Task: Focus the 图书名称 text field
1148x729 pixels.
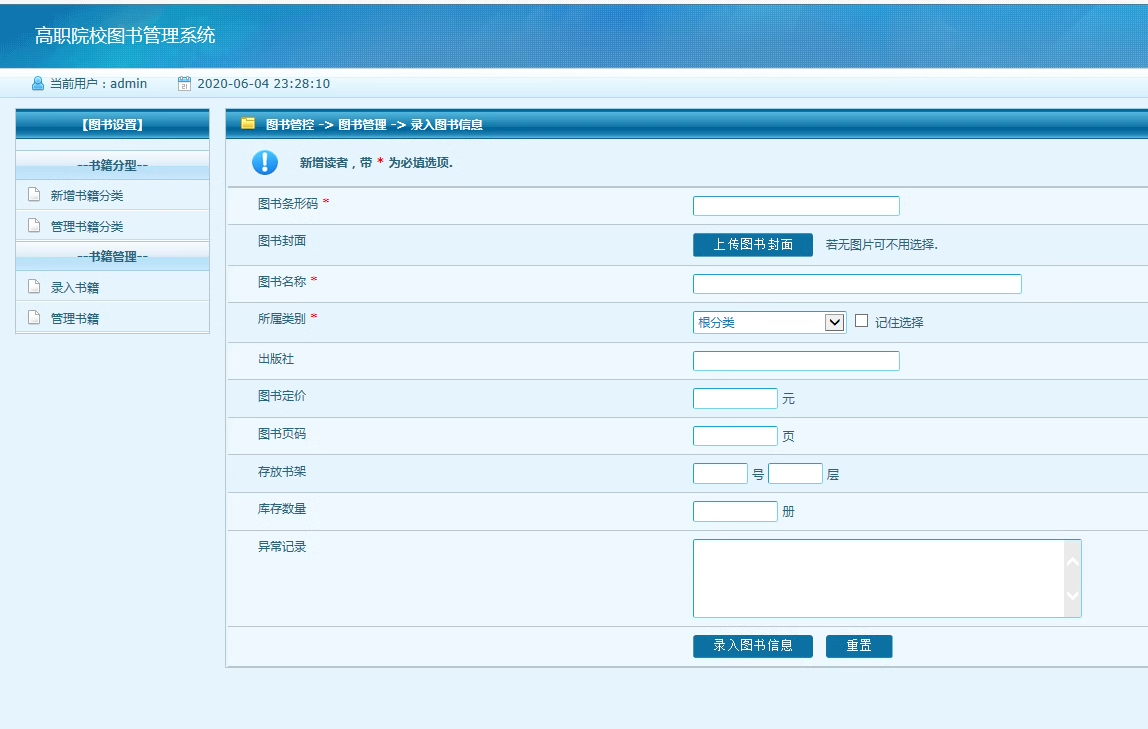Action: (x=857, y=284)
